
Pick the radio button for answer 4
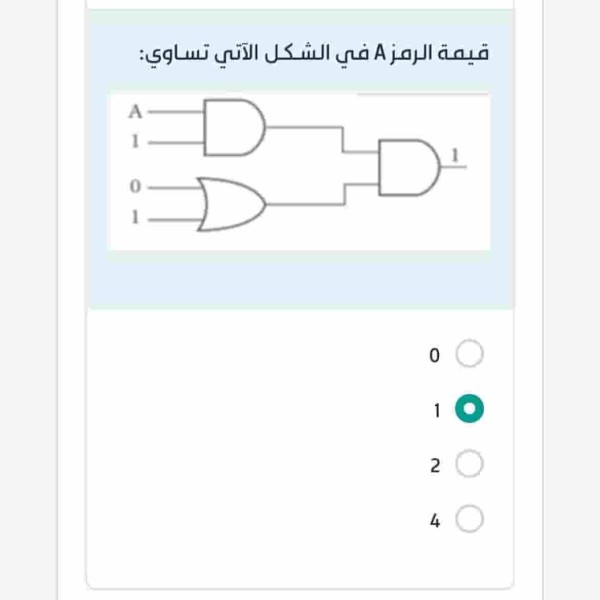pos(470,519)
